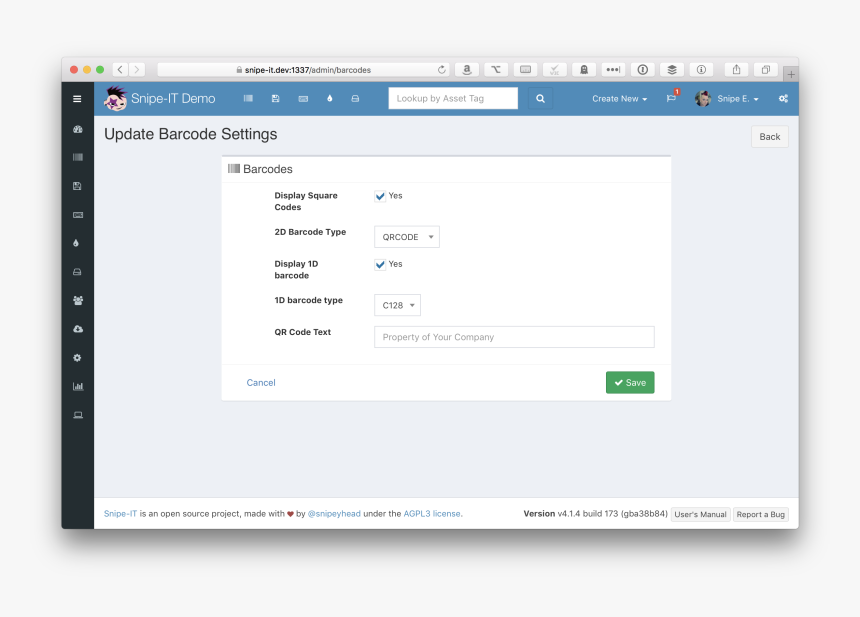
Task: Click the Ghostery ghost extension icon
Action: click(x=584, y=70)
